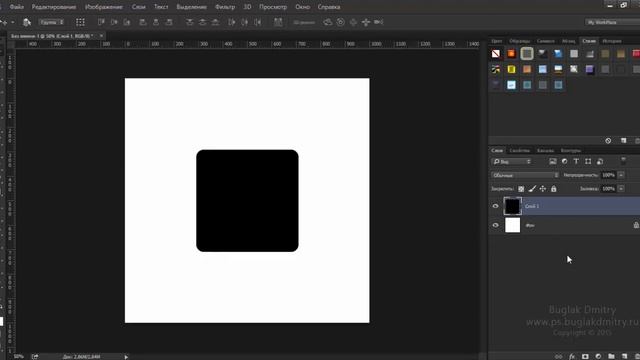Open the Файл menu
The height and width of the screenshot is (360, 640).
[16, 7]
